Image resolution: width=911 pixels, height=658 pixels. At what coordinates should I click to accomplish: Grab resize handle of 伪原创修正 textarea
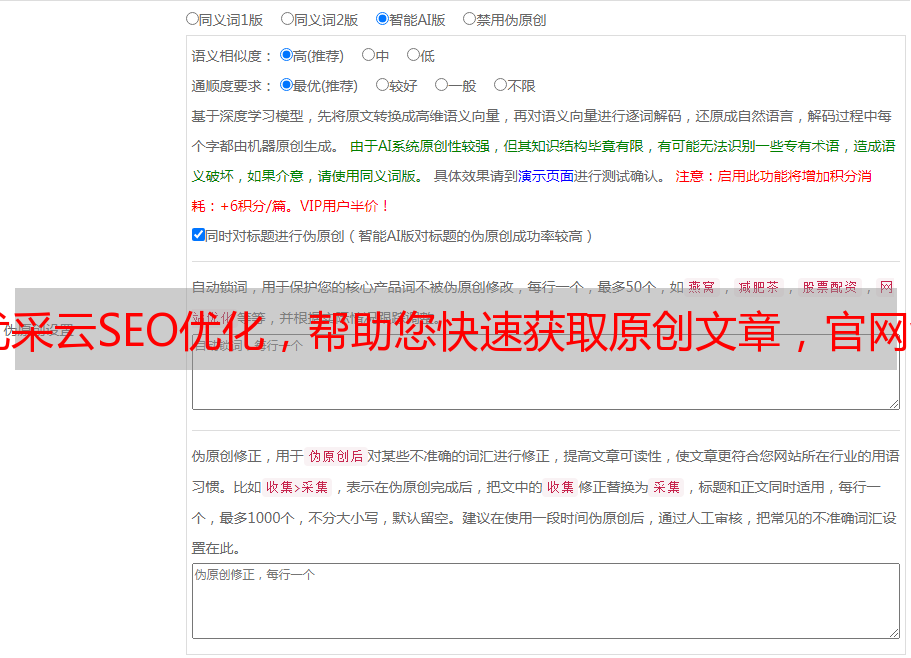pos(894,633)
